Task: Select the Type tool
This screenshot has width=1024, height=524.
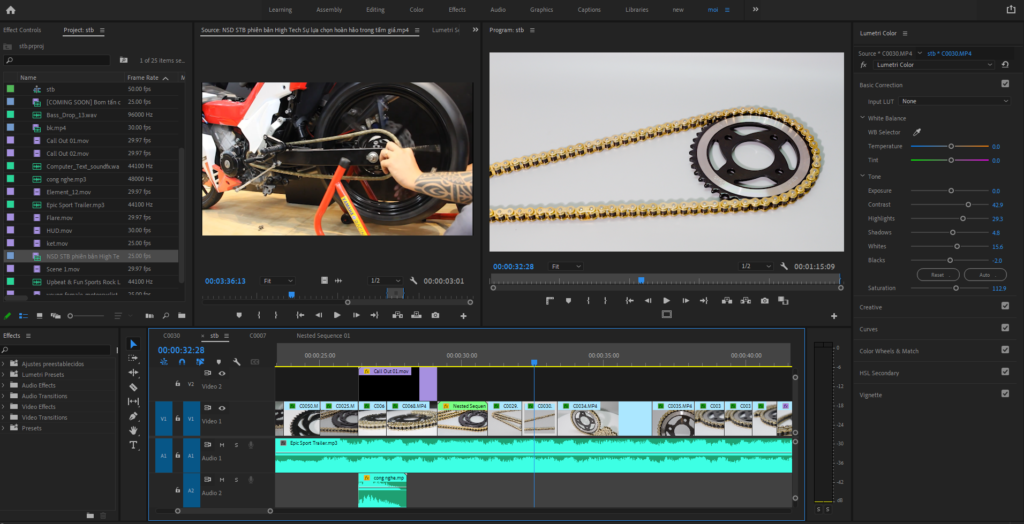Action: 133,445
